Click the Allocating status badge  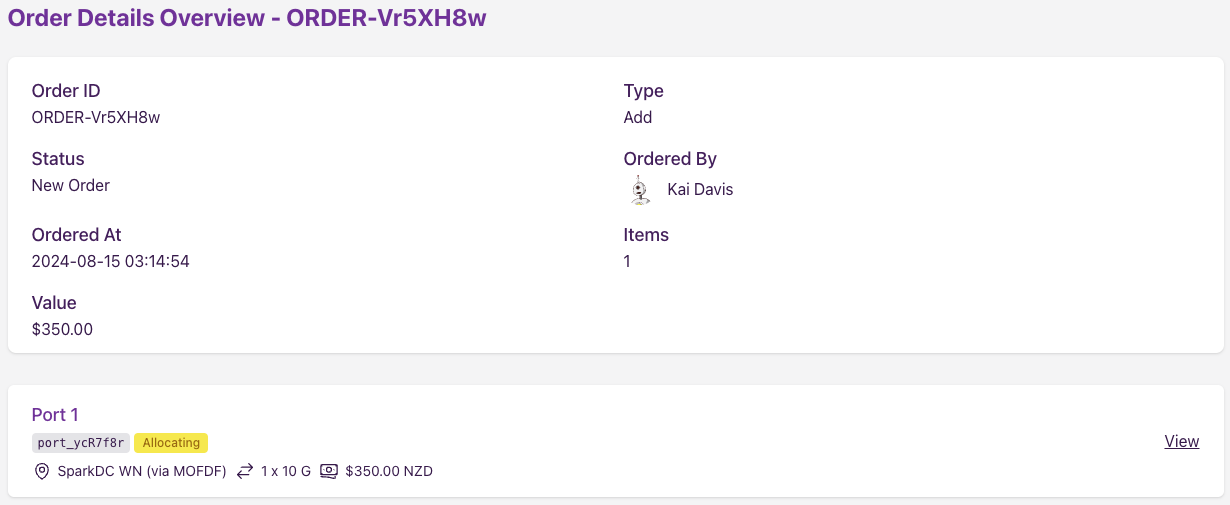pyautogui.click(x=171, y=442)
